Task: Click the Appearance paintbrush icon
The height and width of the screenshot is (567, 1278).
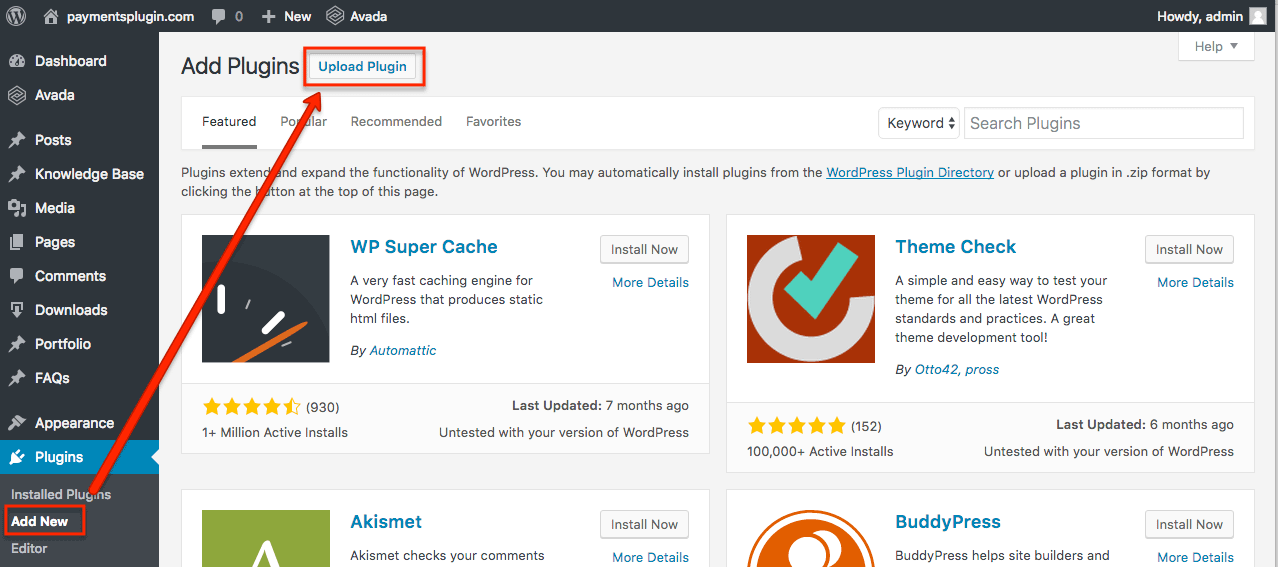Action: point(17,423)
